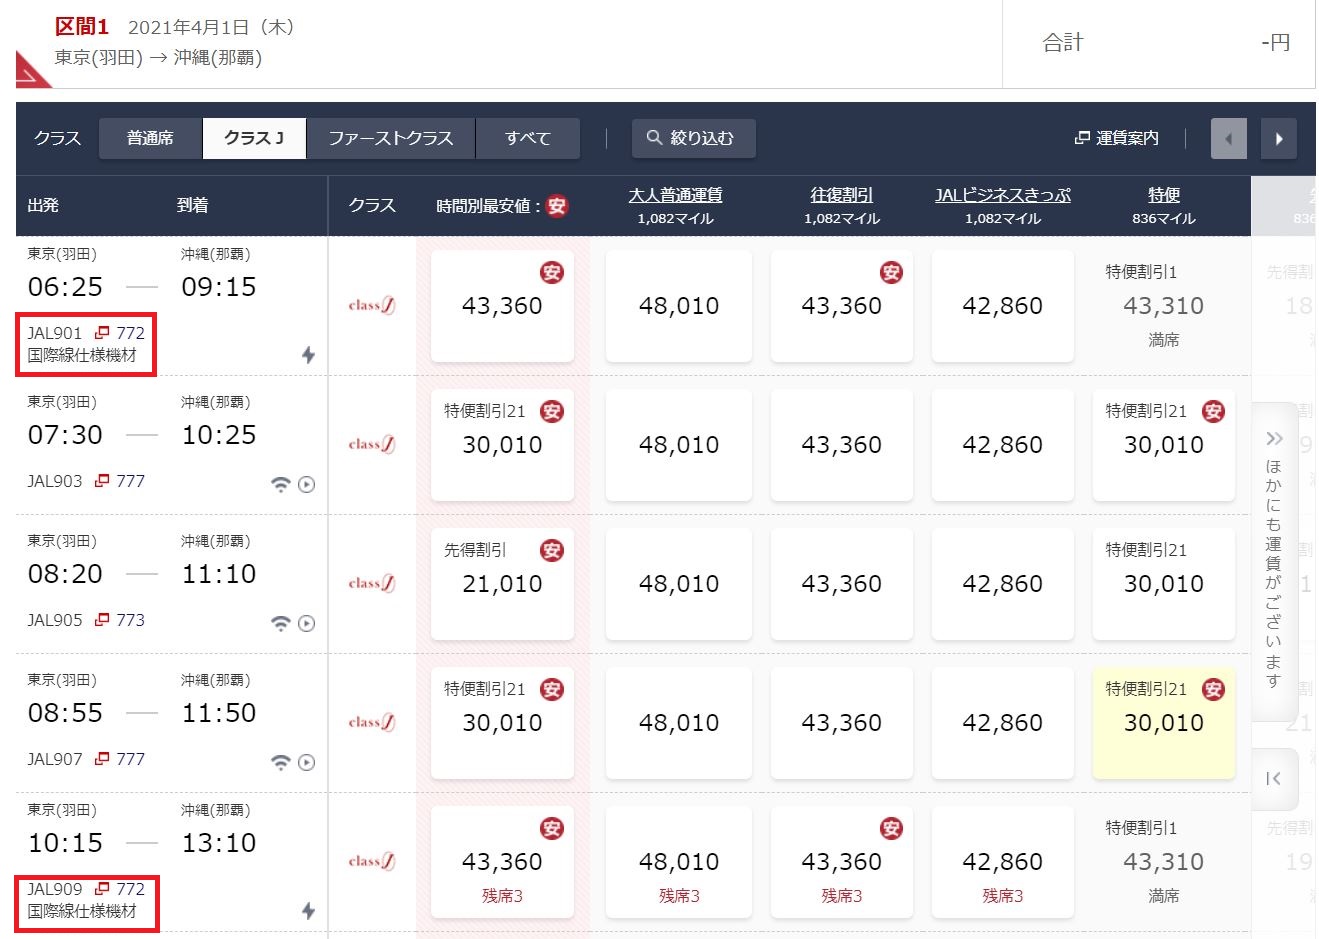Click the video play icon on JAL905
The image size is (1319, 939).
click(x=307, y=624)
